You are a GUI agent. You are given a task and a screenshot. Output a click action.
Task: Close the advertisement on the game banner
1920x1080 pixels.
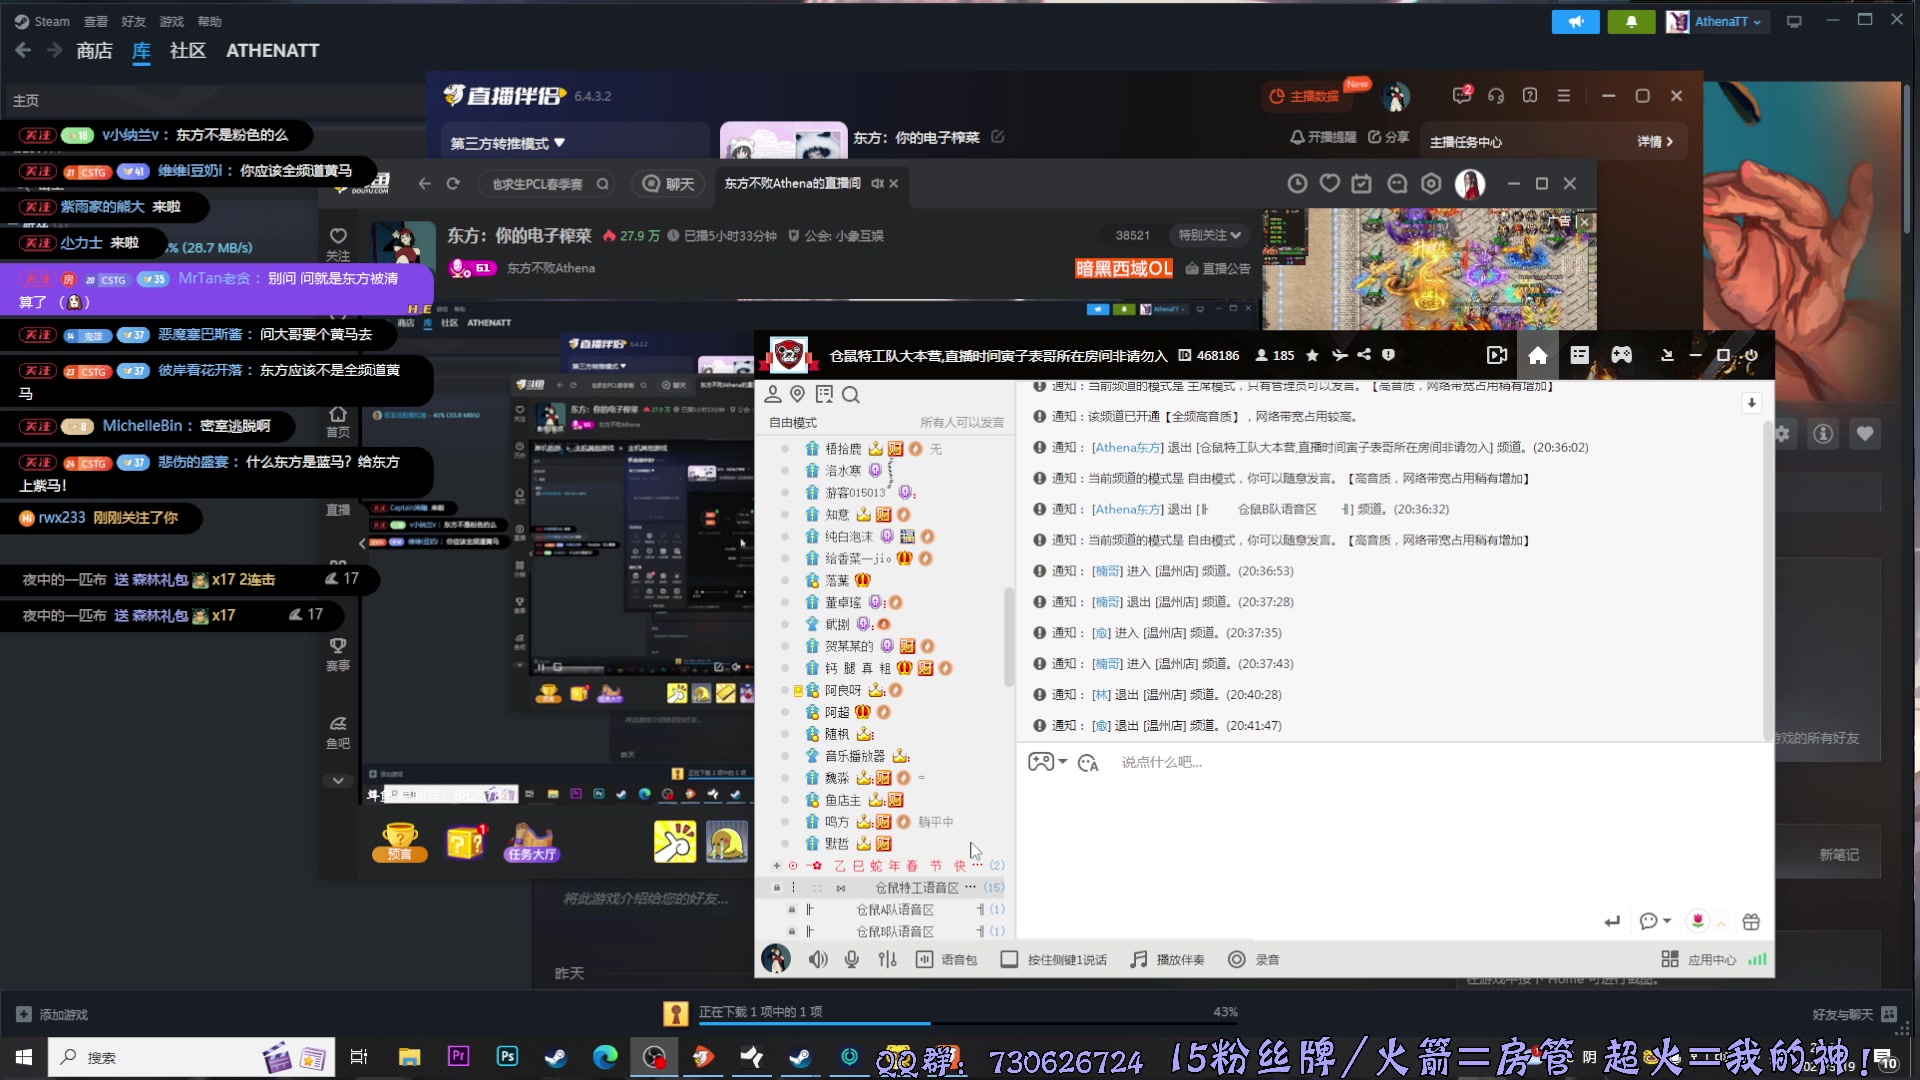coord(1583,222)
